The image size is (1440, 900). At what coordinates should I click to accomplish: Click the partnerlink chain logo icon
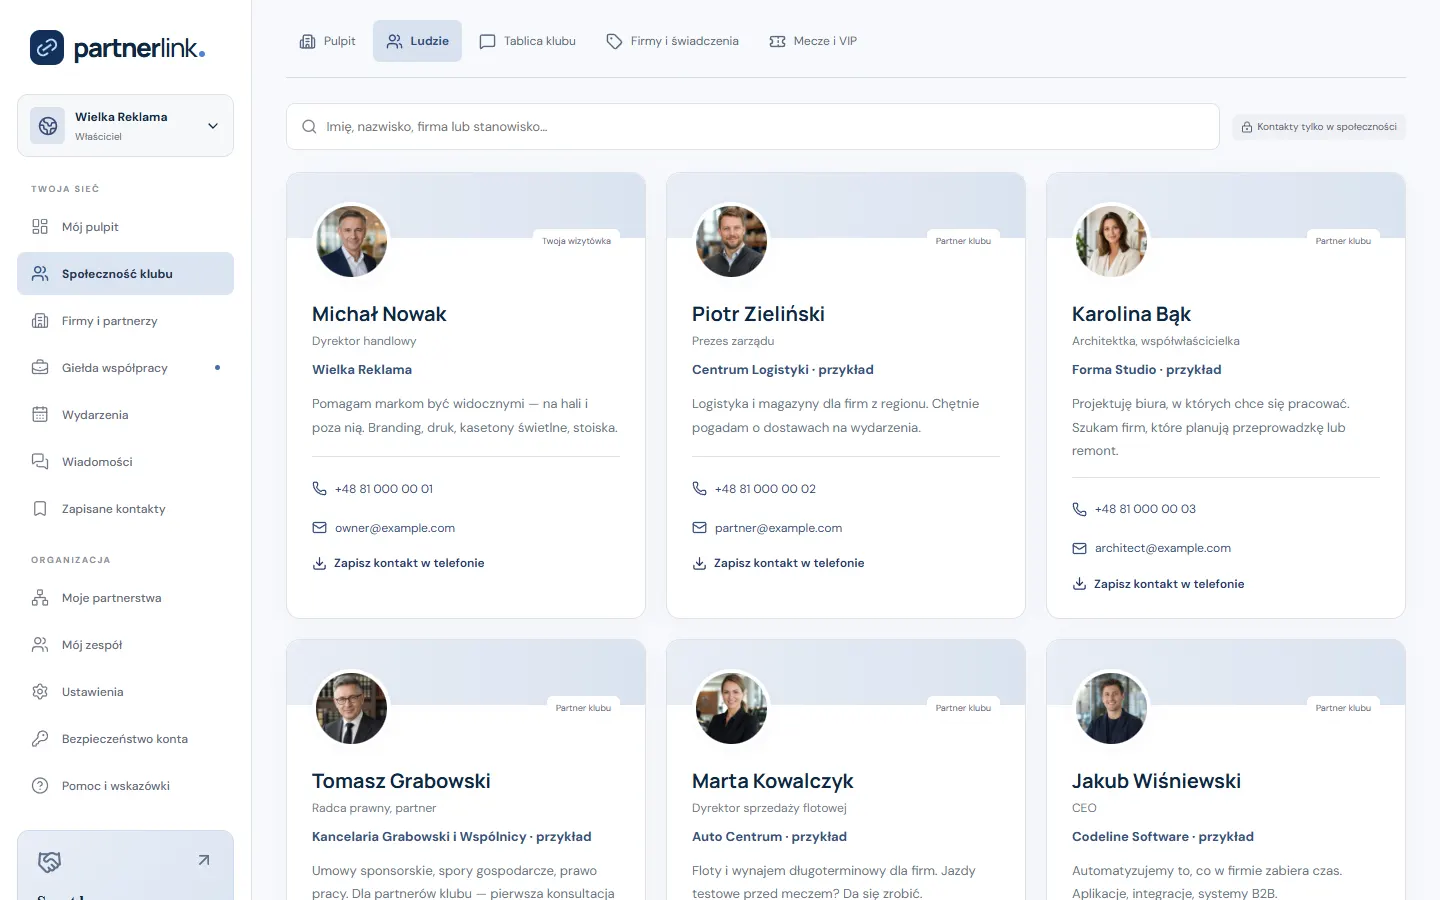(x=47, y=47)
